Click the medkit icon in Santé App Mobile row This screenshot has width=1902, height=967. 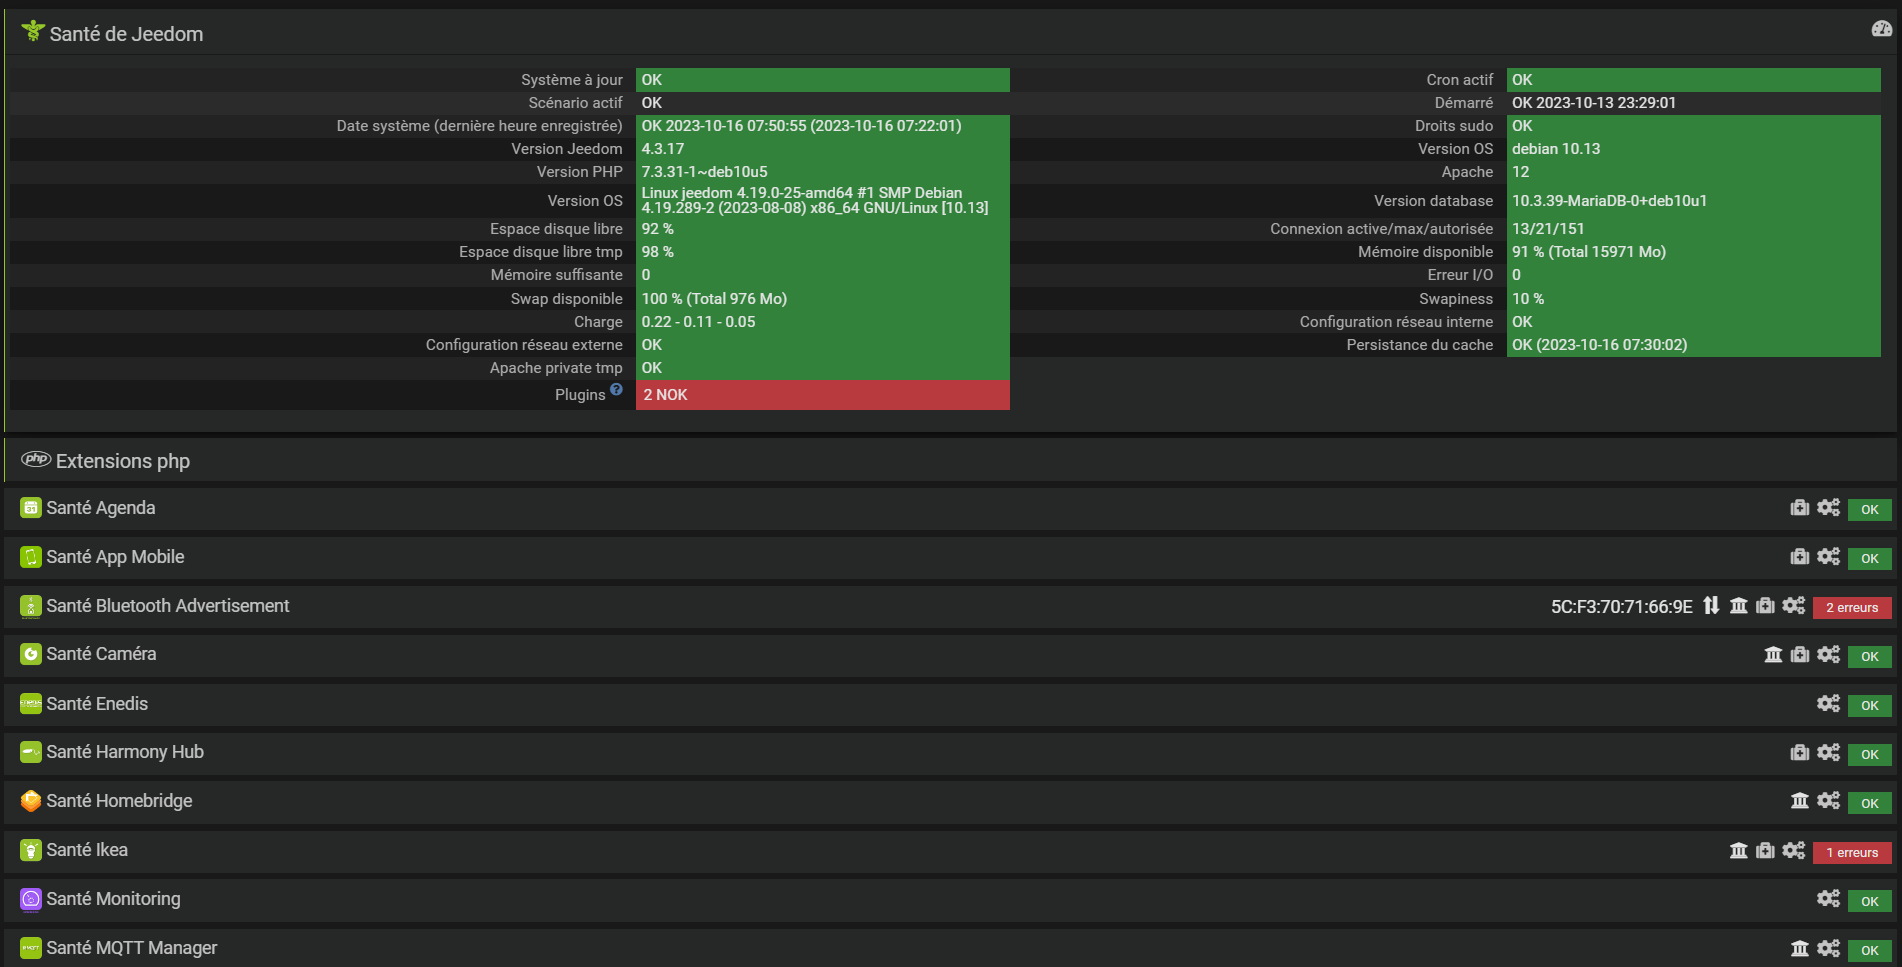[1800, 557]
